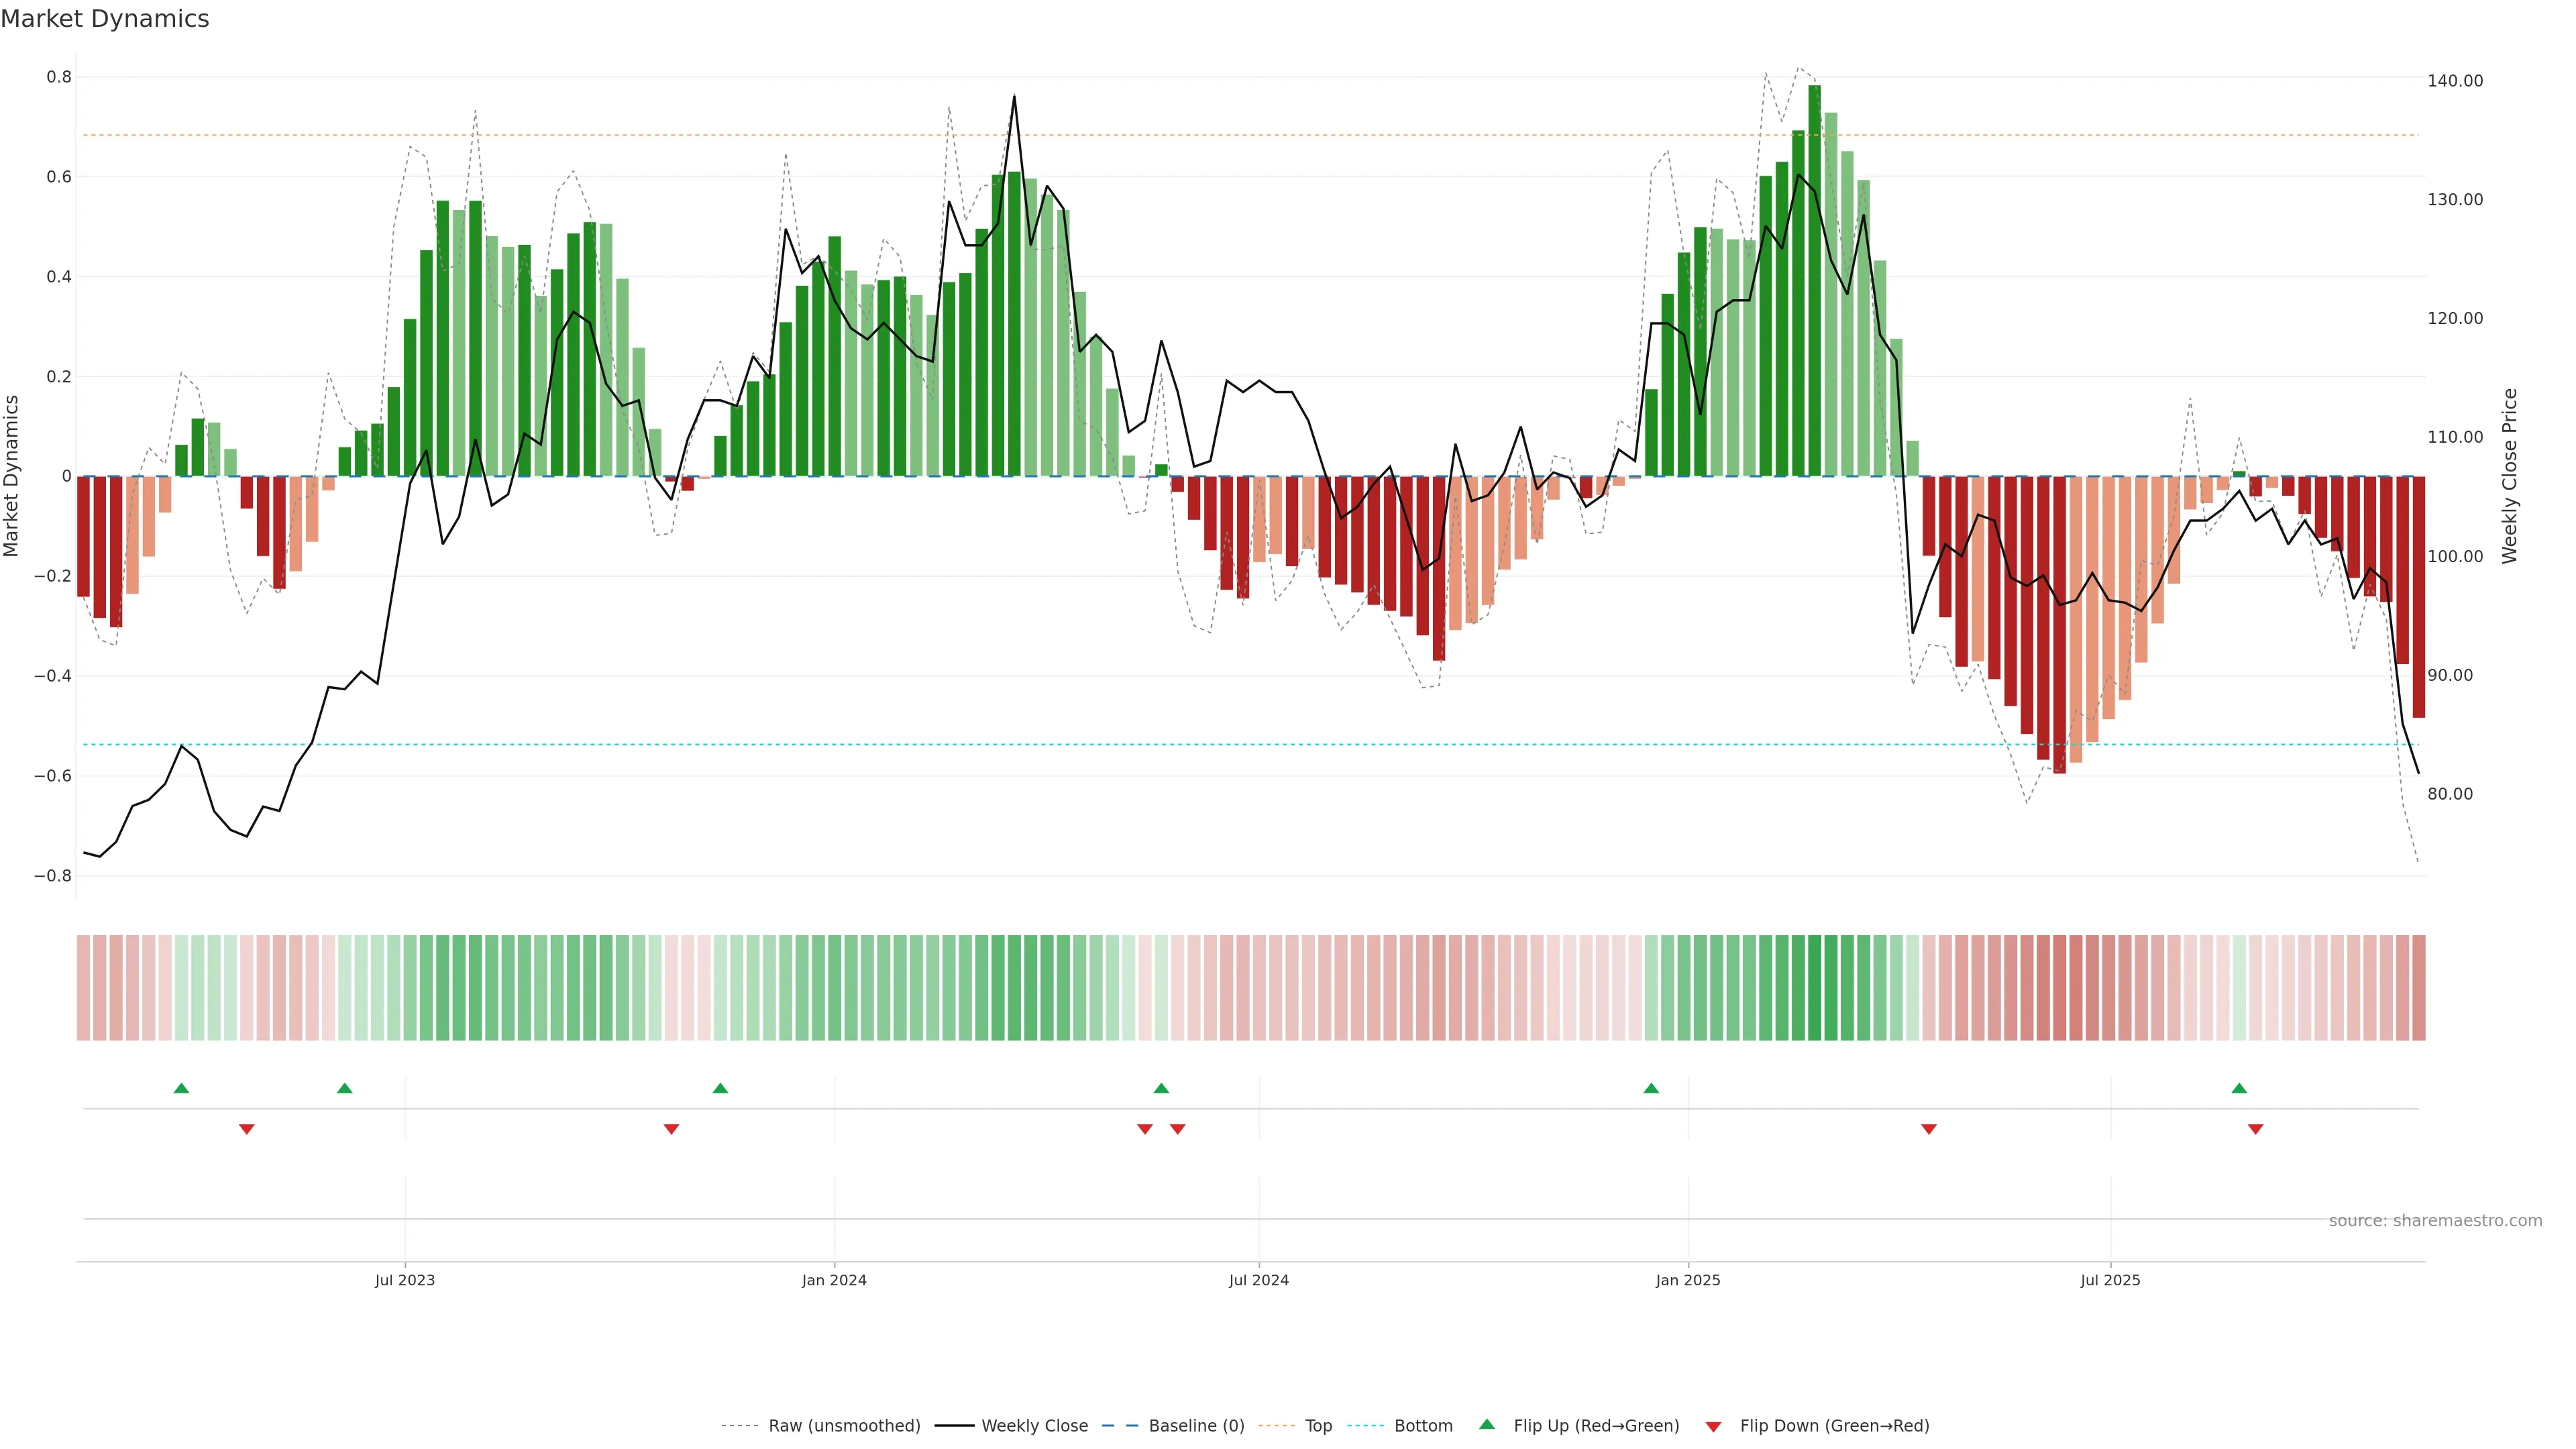Screen dimensions: 2576x1449
Task: Click the green flip-up triangle just before Jan 2025
Action: (x=1651, y=1088)
